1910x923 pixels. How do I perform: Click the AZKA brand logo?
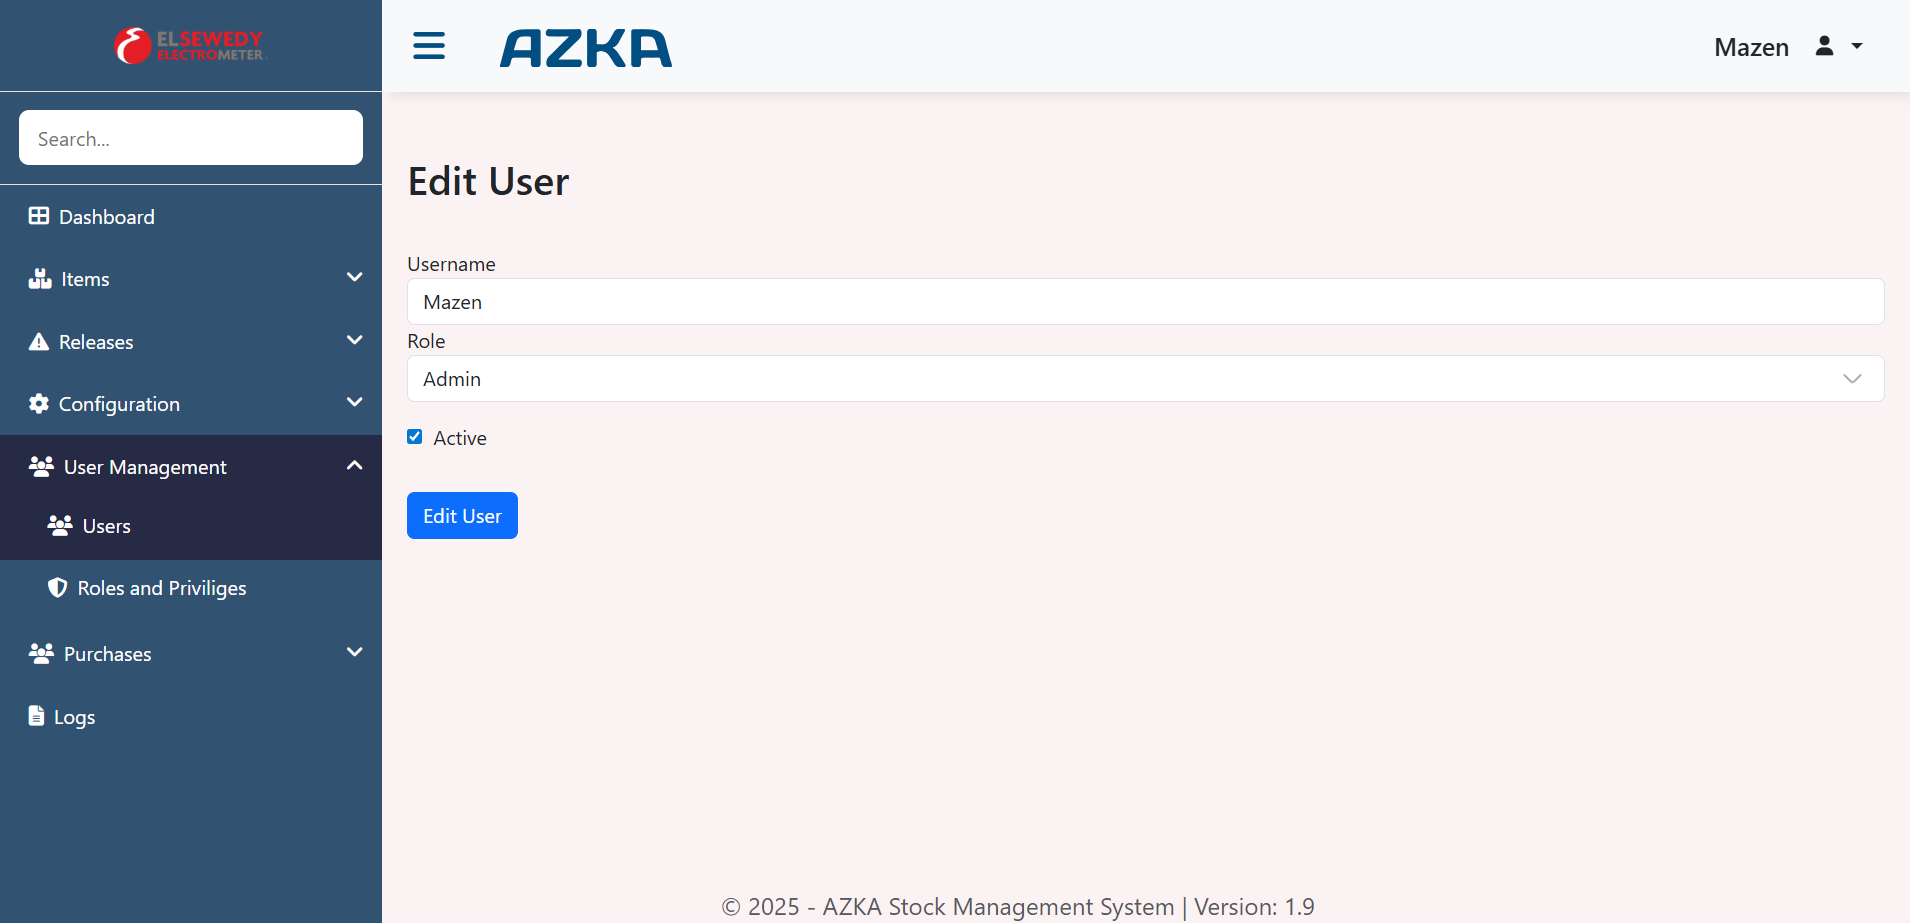[x=586, y=48]
